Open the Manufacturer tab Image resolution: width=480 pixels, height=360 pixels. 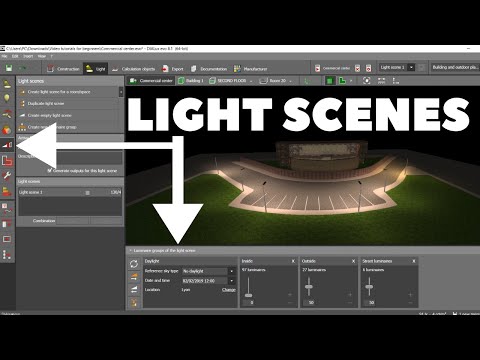pyautogui.click(x=251, y=69)
